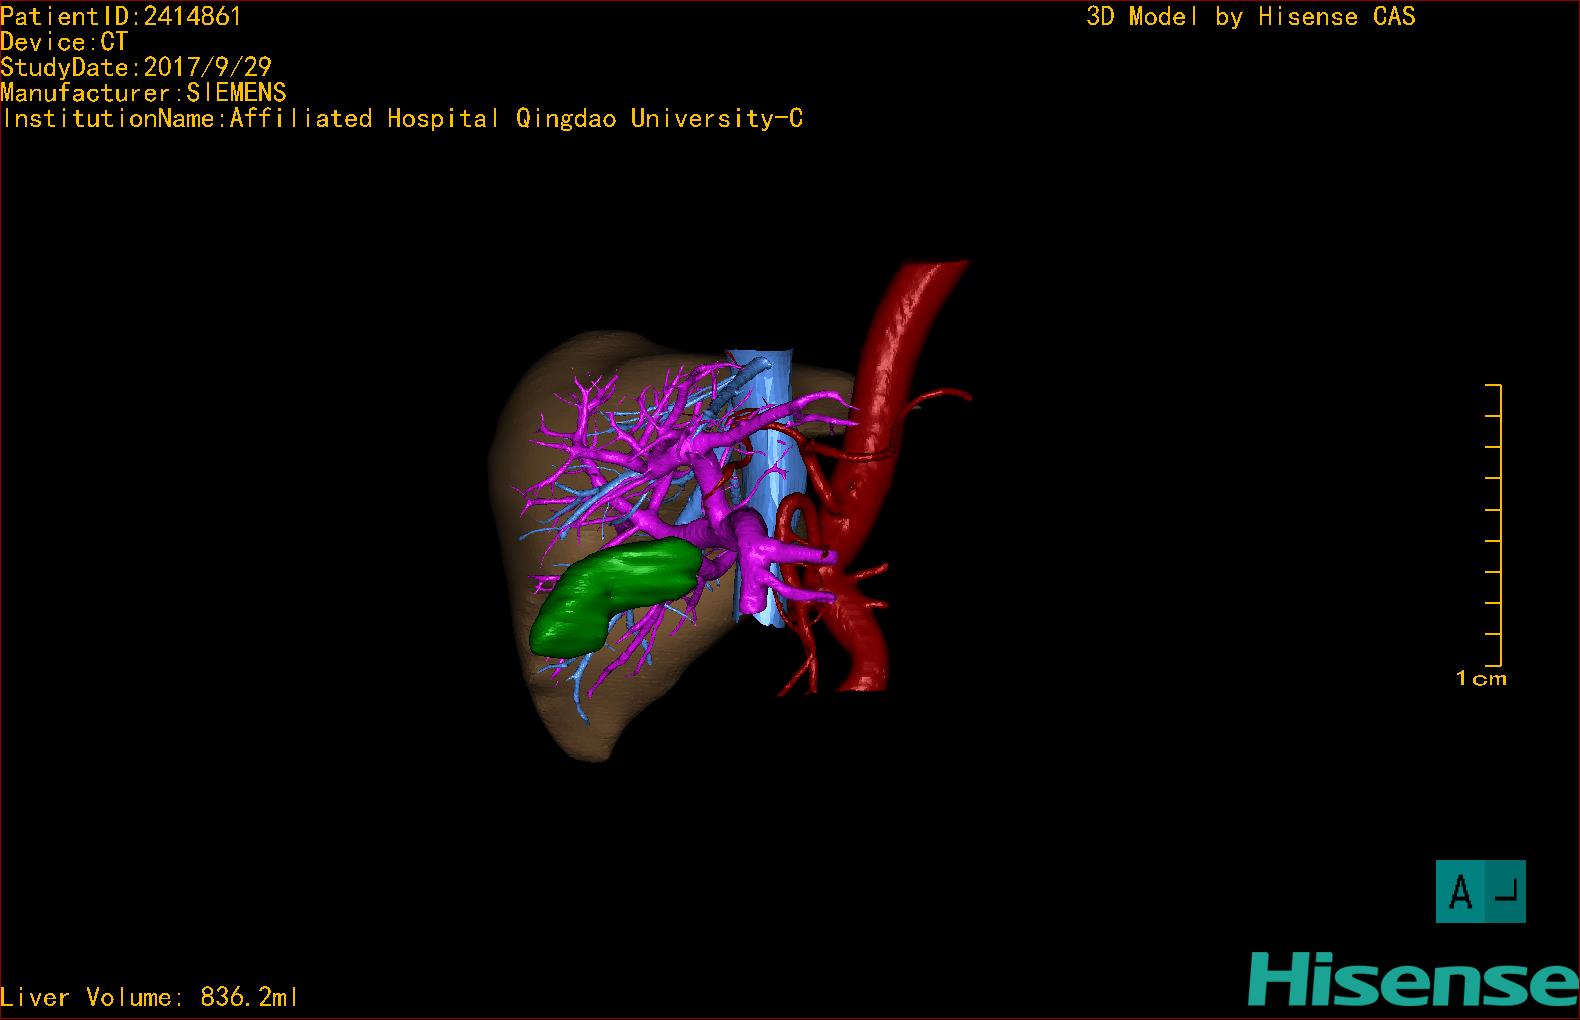Click the 3D Model by Hisense CAS text
Viewport: 1580px width, 1020px height.
coord(1251,16)
